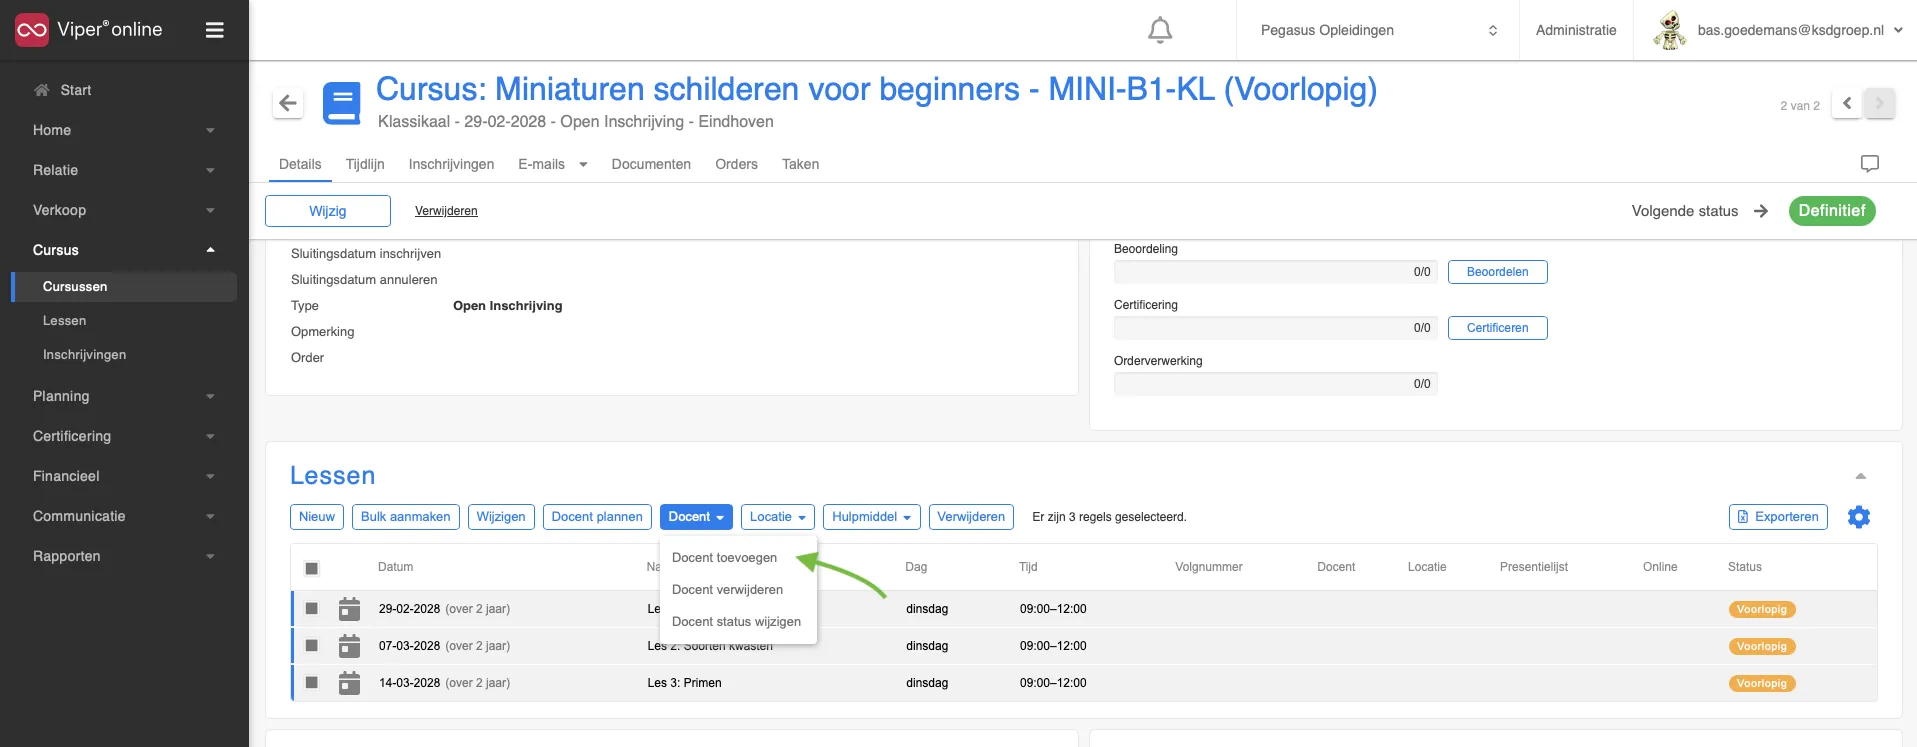
Task: Click the Start home icon in sidebar
Action: coord(41,90)
